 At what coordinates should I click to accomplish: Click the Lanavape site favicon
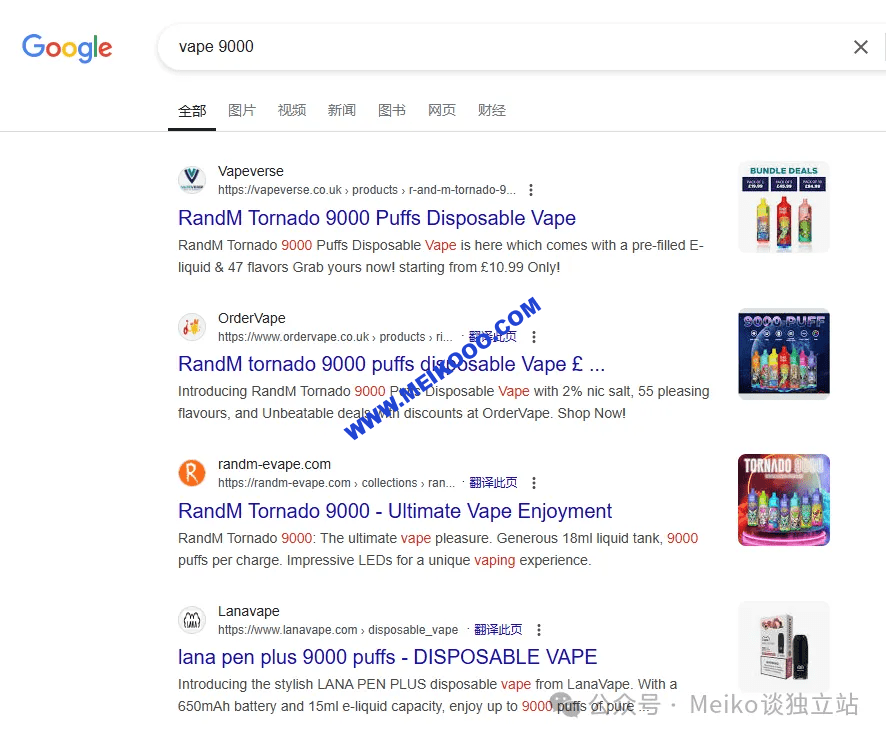tap(192, 620)
